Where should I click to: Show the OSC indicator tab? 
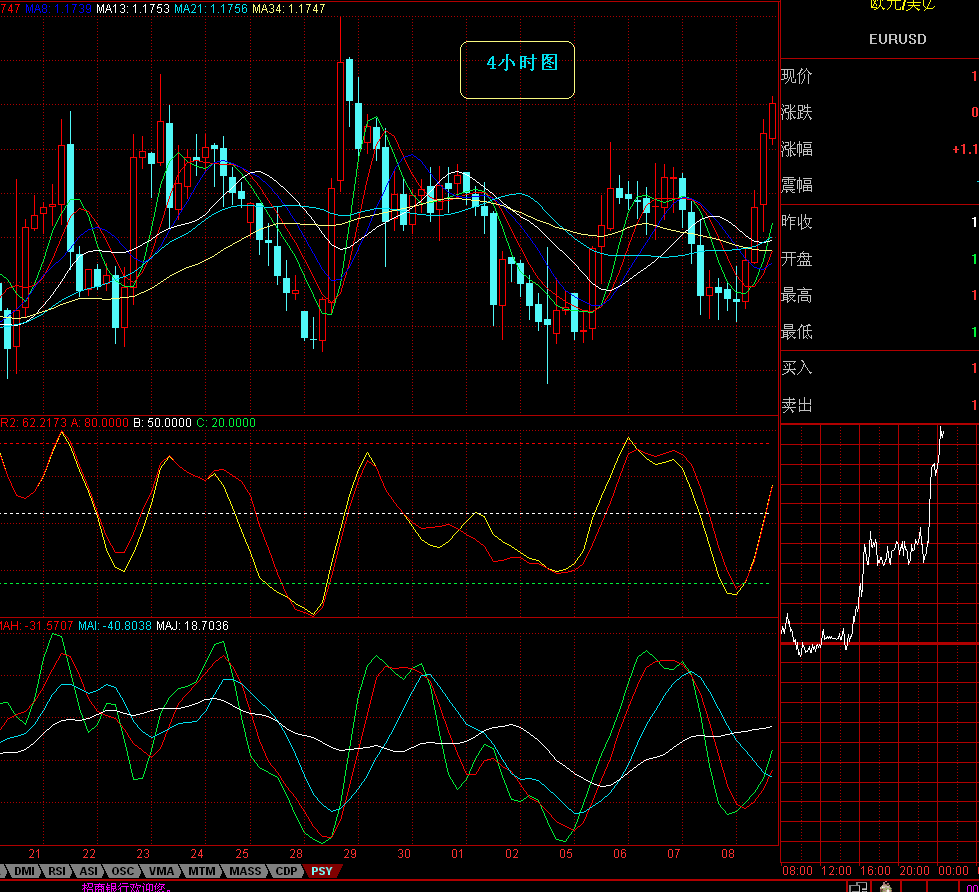pos(121,871)
